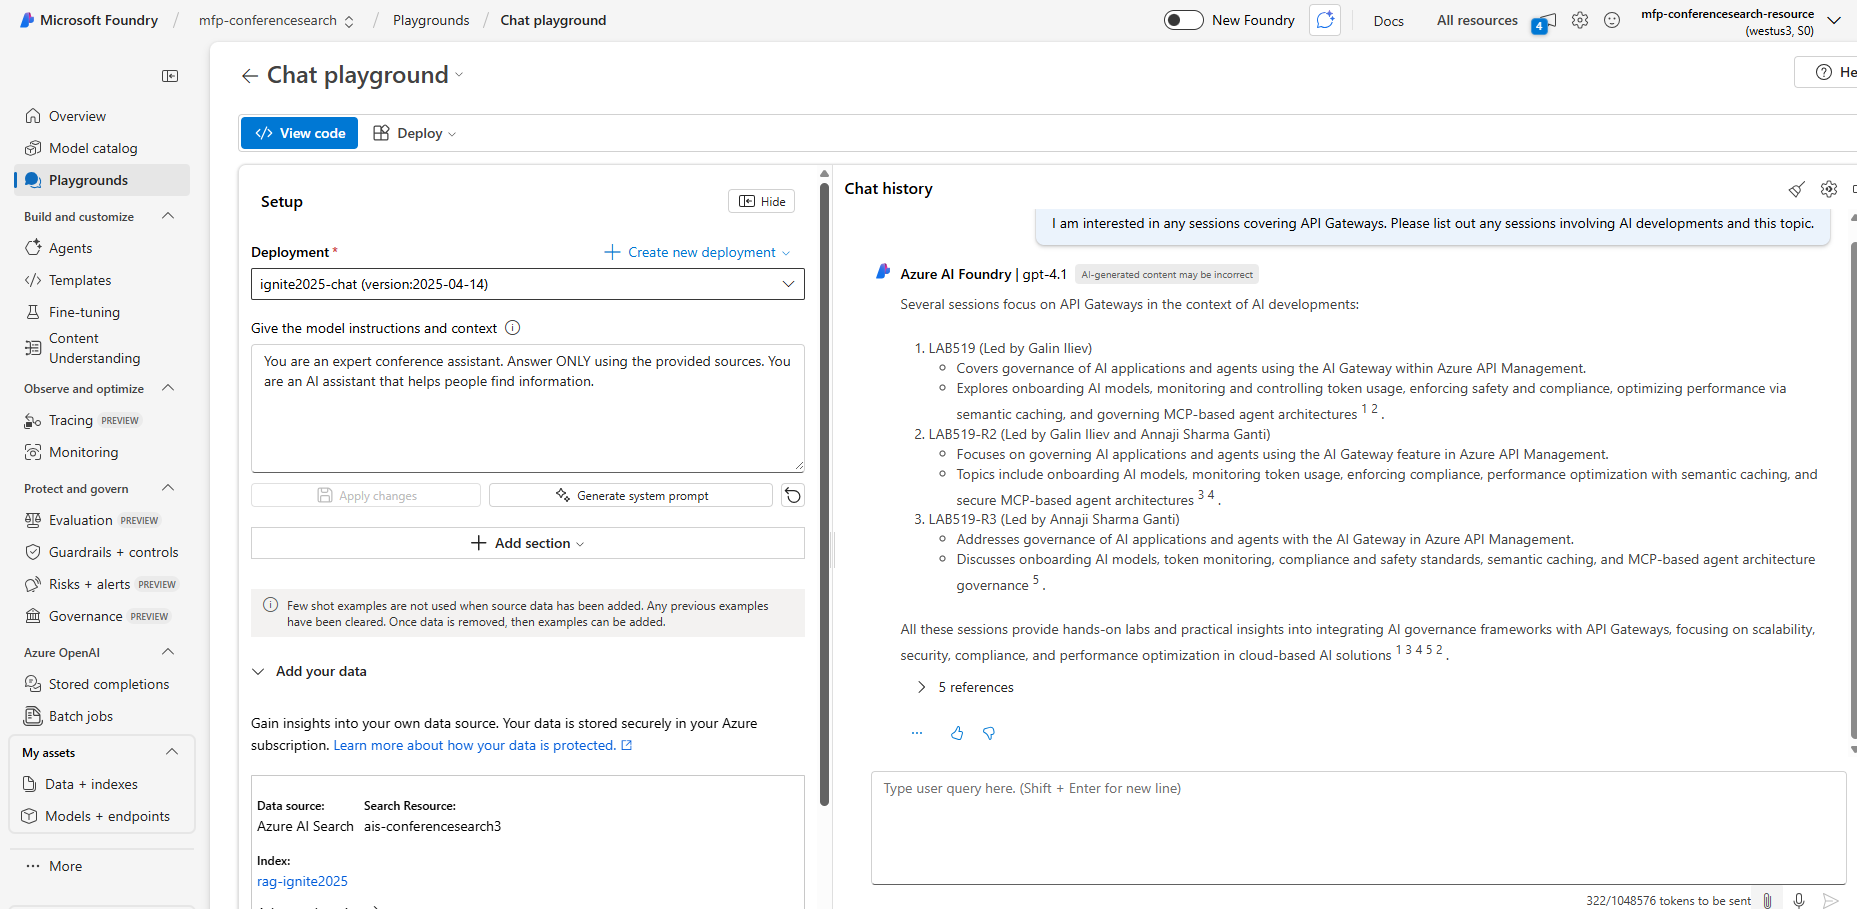1857x909 pixels.
Task: Open the rag-ignite2025 index link
Action: [302, 881]
